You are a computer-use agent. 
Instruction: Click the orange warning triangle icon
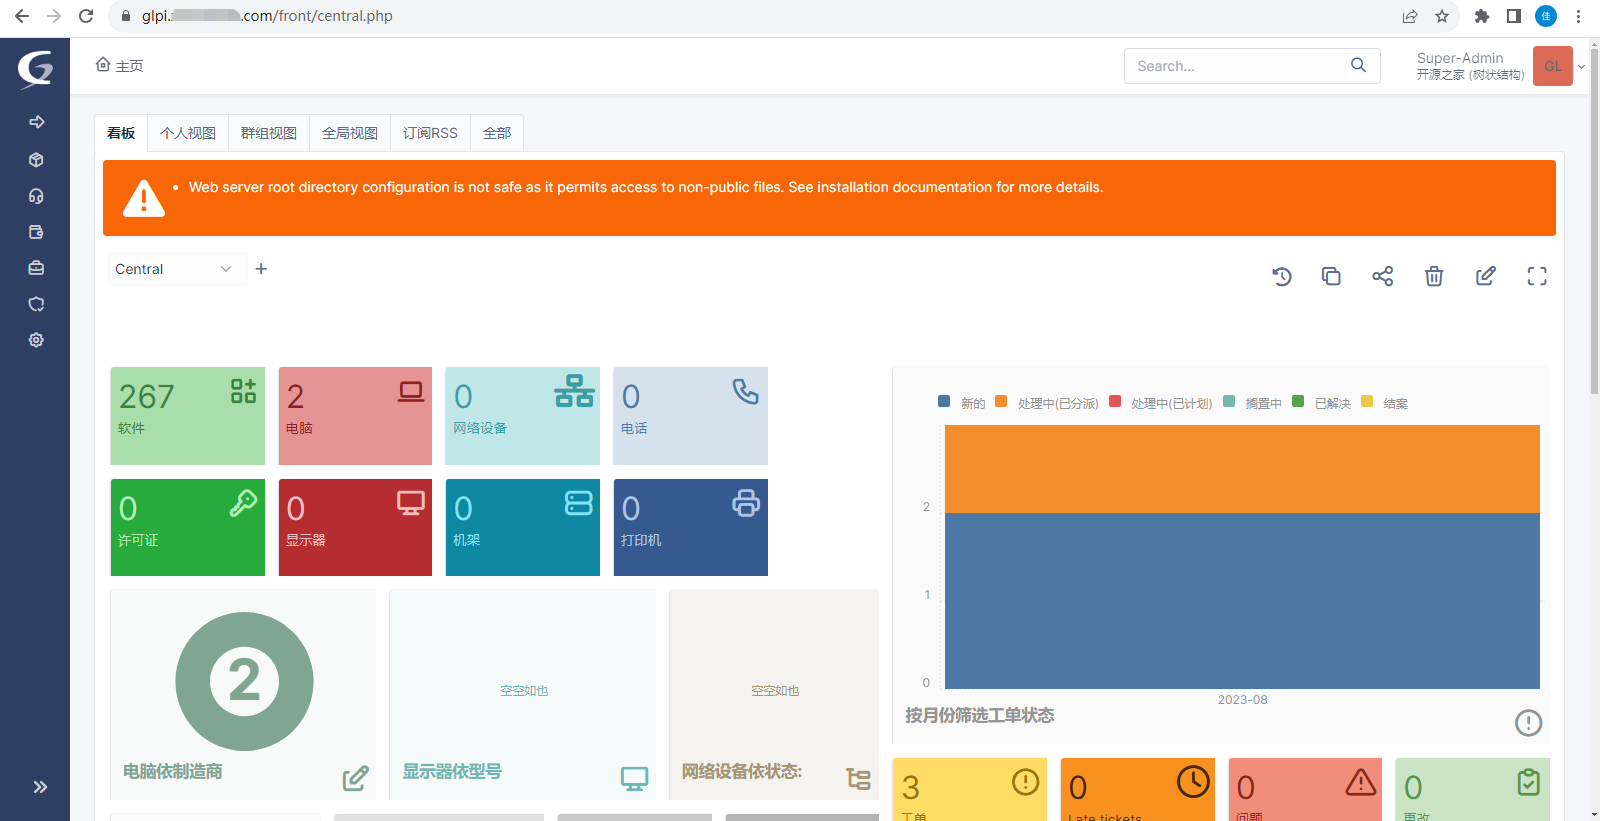pyautogui.click(x=144, y=198)
